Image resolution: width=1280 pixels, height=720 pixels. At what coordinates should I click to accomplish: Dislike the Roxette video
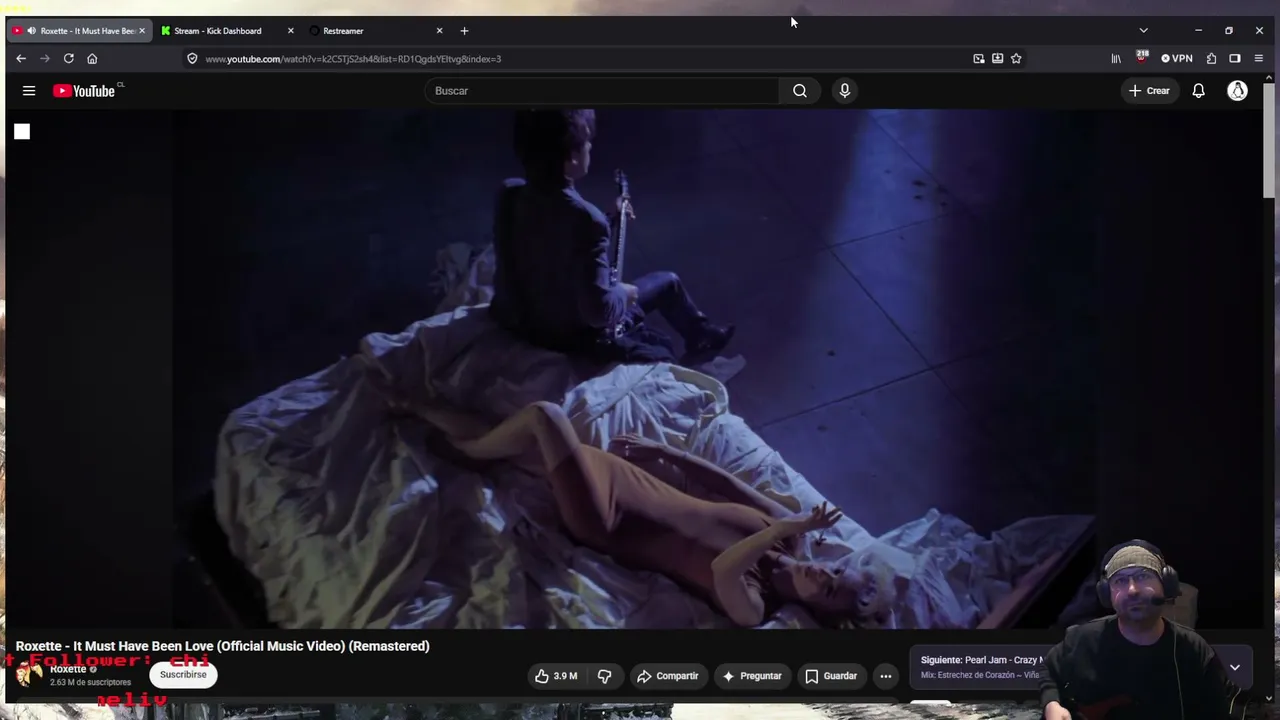[604, 676]
